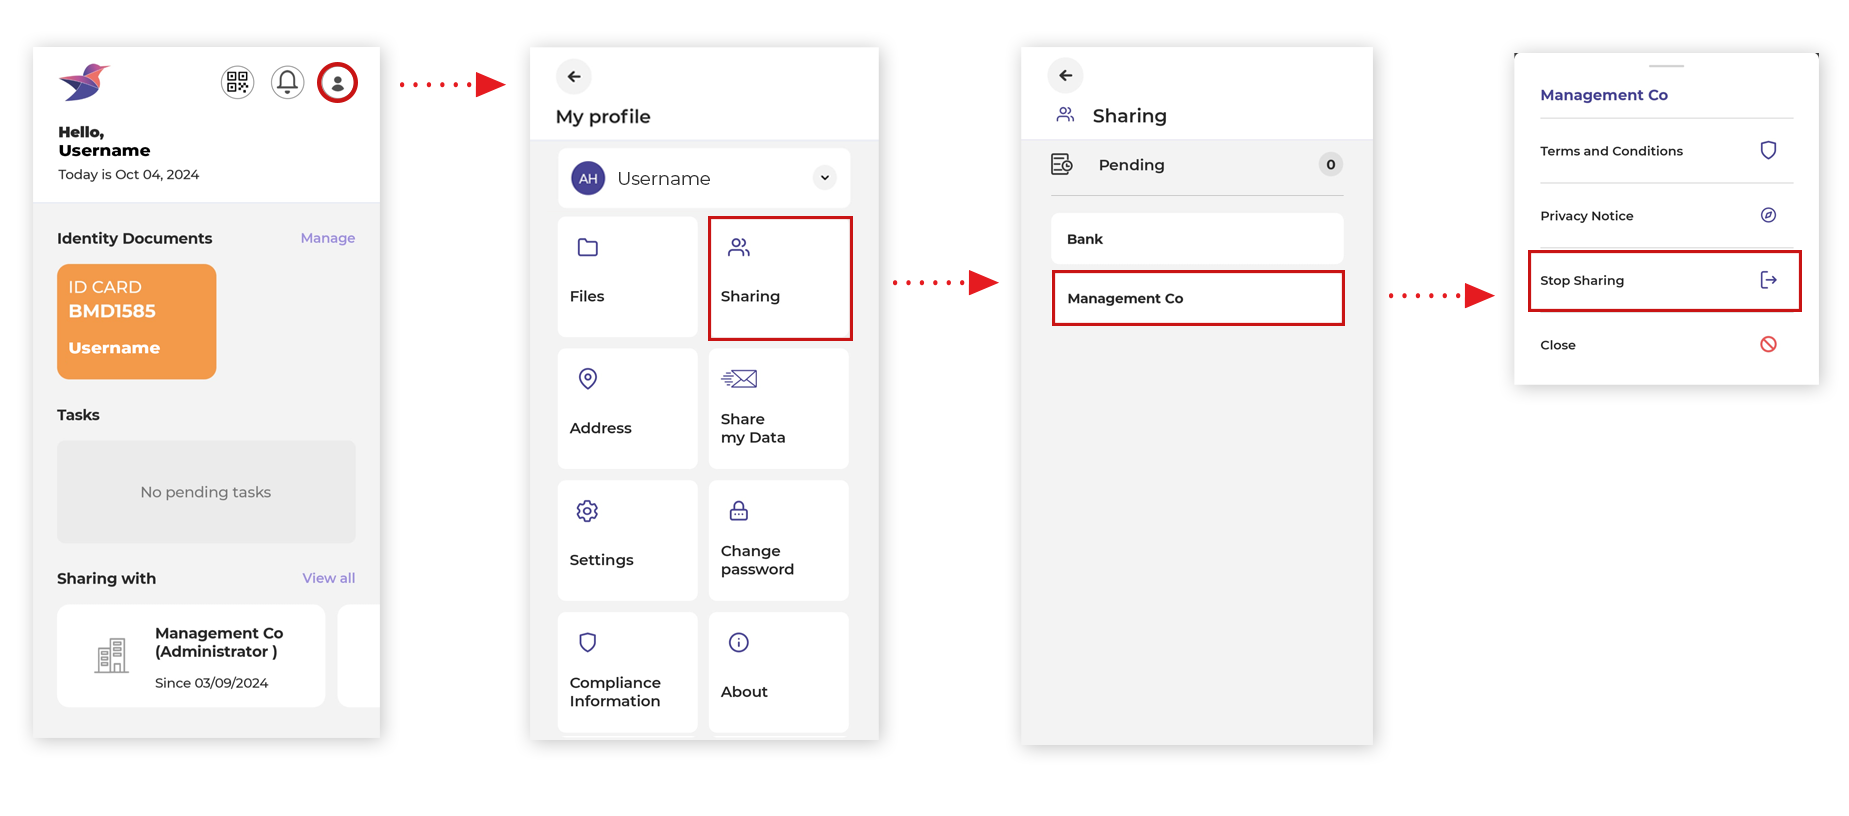Click the Management Co sheet title
Screen dimensions: 1849x816
point(1604,95)
